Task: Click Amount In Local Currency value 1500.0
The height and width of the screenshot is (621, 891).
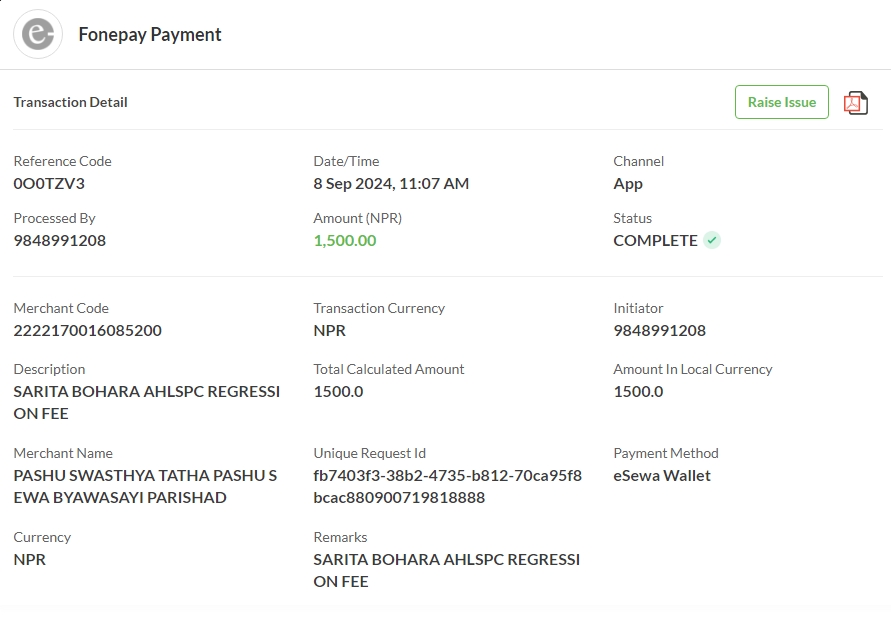Action: click(x=638, y=391)
